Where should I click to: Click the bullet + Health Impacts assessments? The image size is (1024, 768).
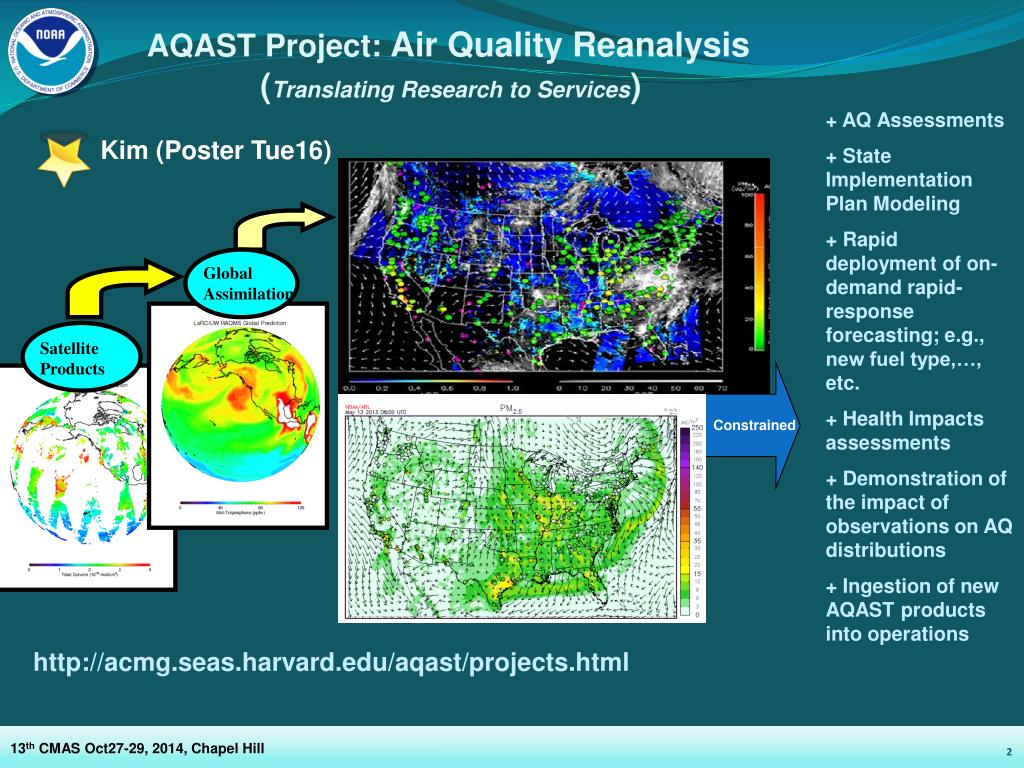click(x=904, y=430)
